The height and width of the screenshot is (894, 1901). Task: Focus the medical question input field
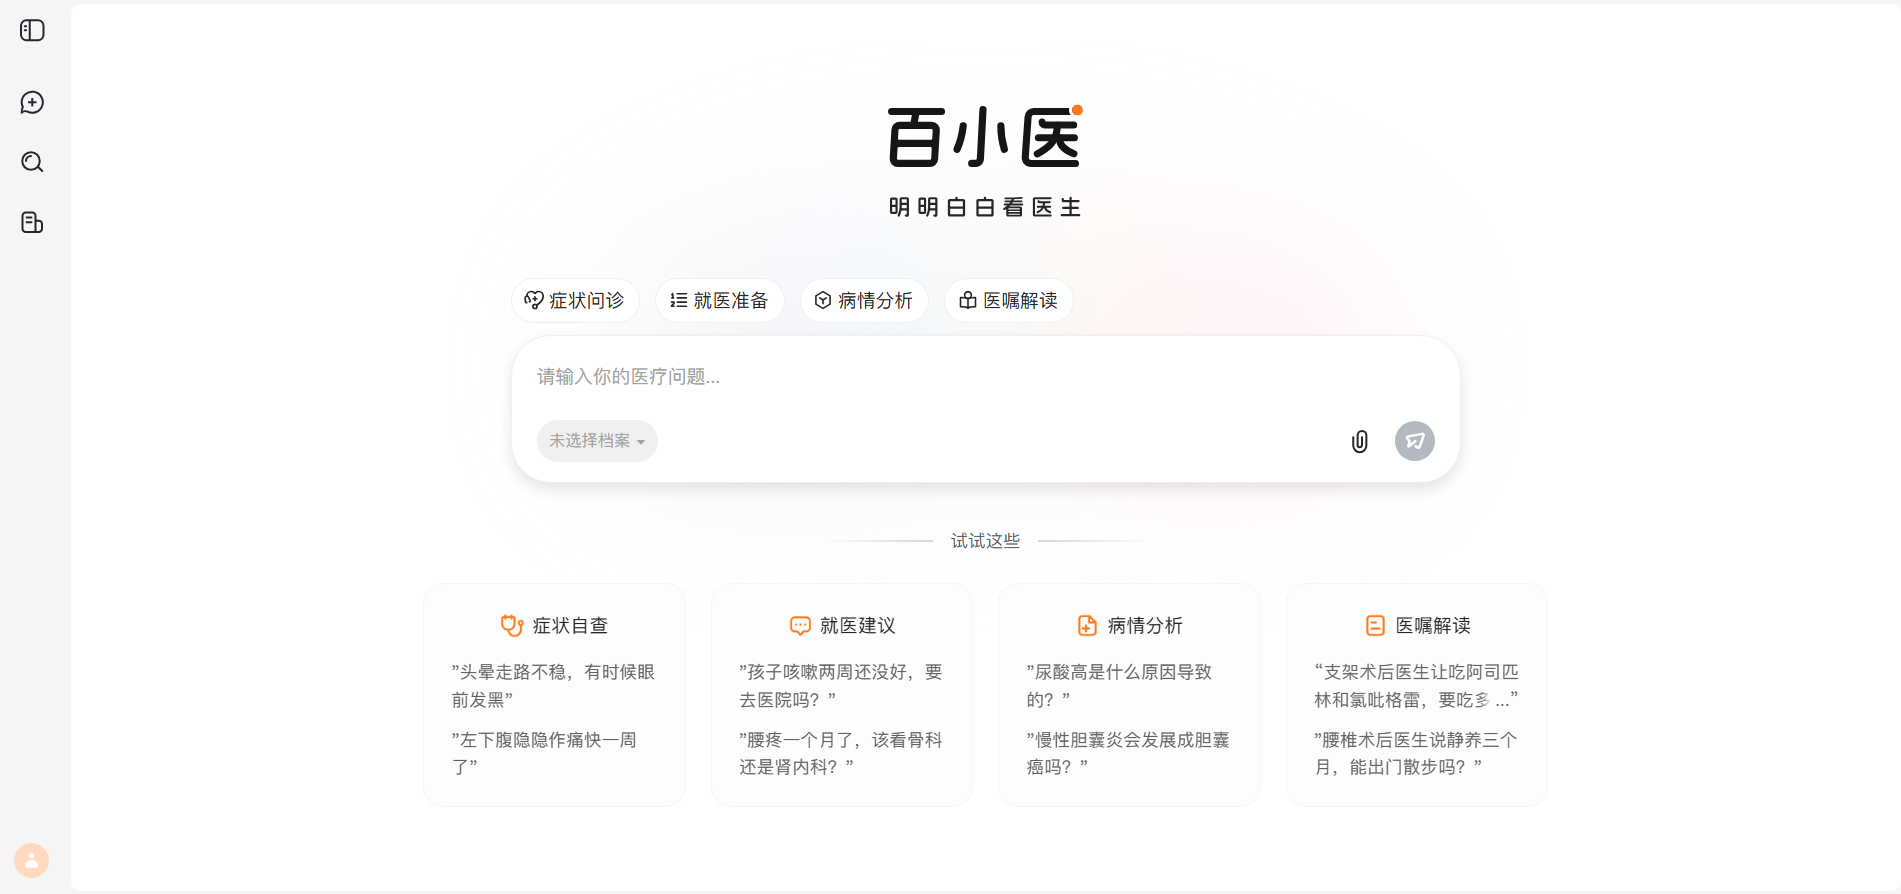click(x=985, y=377)
